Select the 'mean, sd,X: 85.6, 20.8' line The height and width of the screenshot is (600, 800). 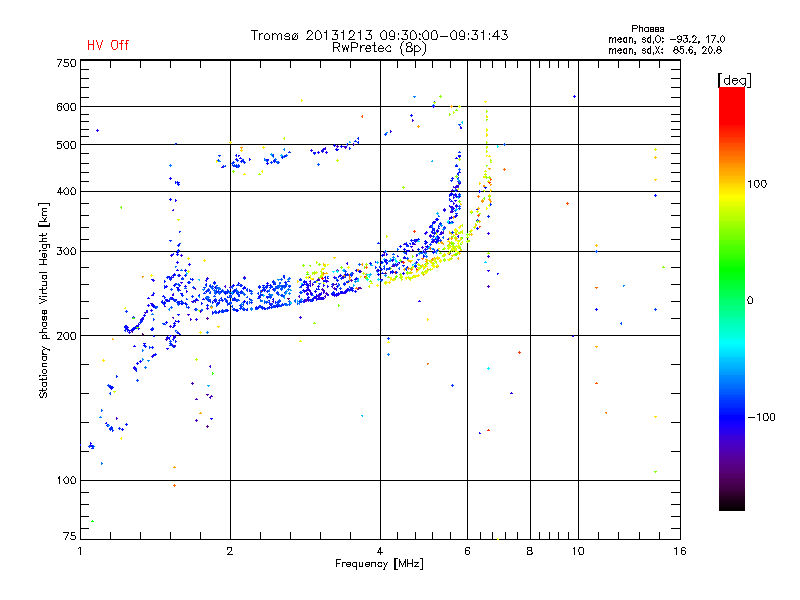pyautogui.click(x=665, y=50)
